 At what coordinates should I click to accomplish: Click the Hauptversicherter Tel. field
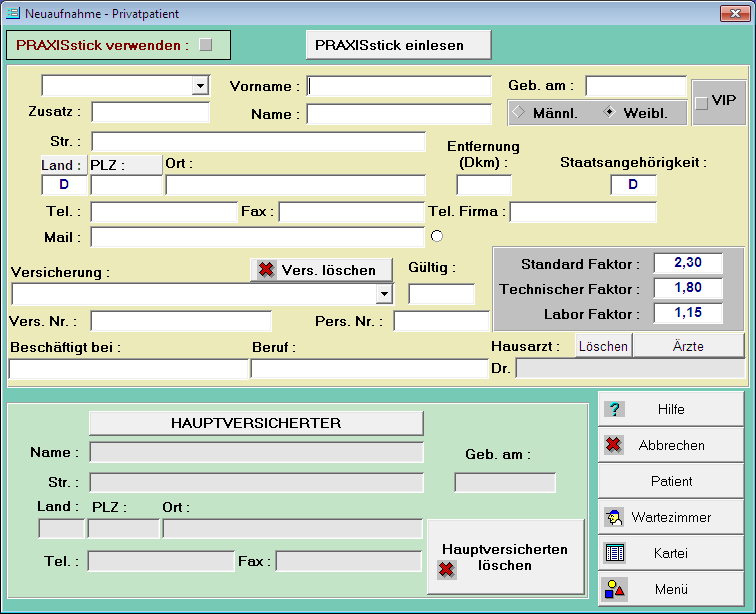click(161, 561)
